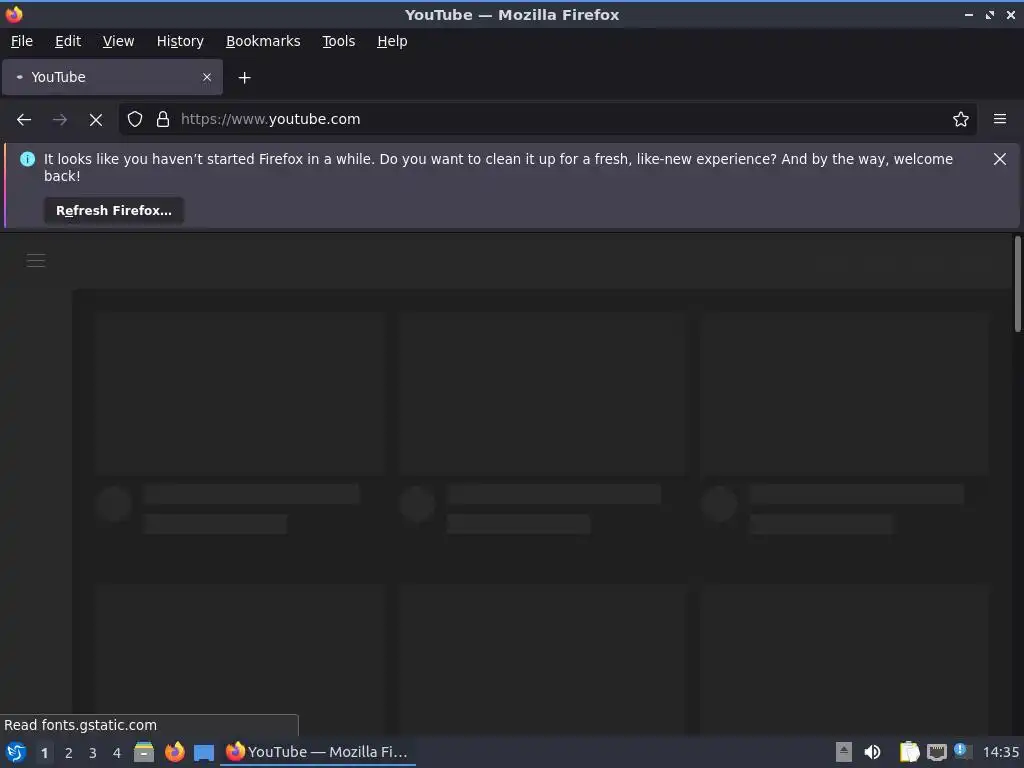The height and width of the screenshot is (768, 1024).
Task: Click the info icon in notification bar
Action: [x=27, y=159]
